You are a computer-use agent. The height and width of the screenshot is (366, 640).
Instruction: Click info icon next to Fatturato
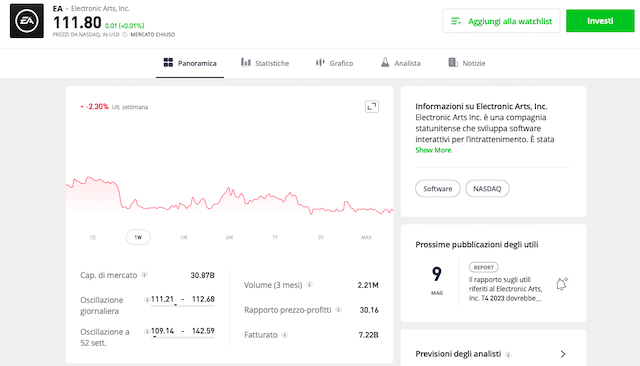(x=284, y=335)
